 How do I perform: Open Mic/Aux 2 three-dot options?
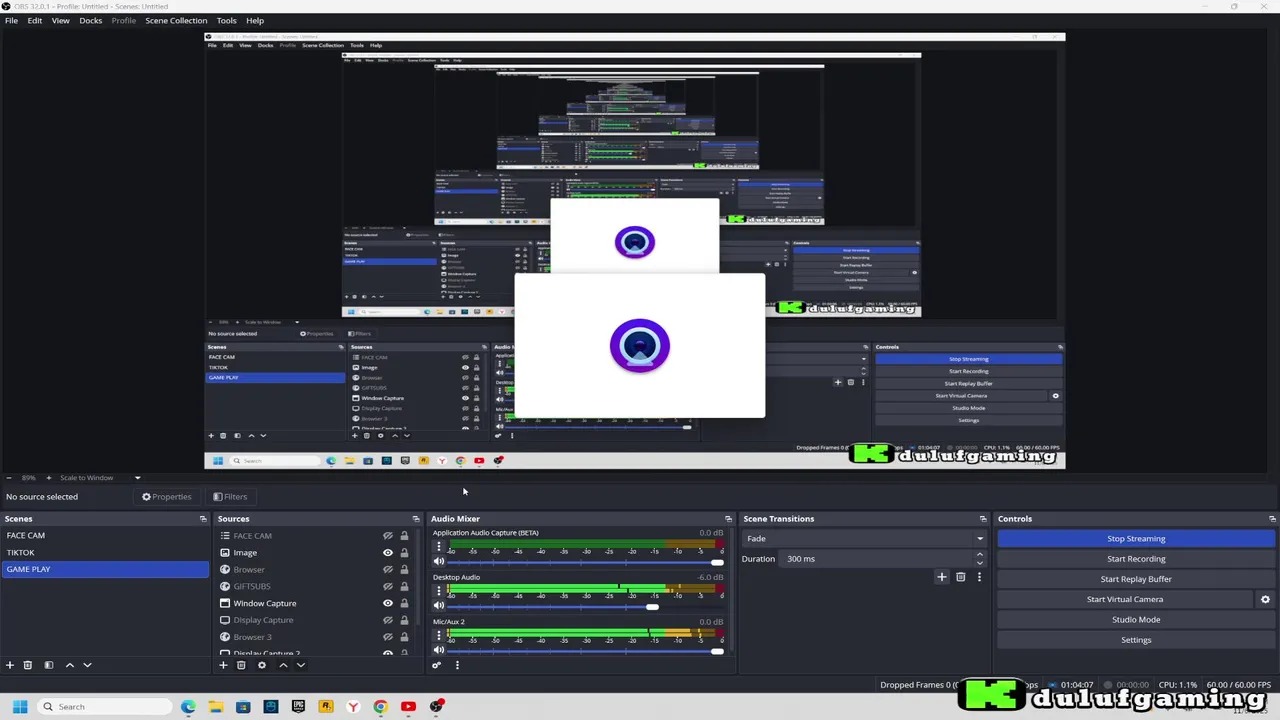tap(438, 636)
